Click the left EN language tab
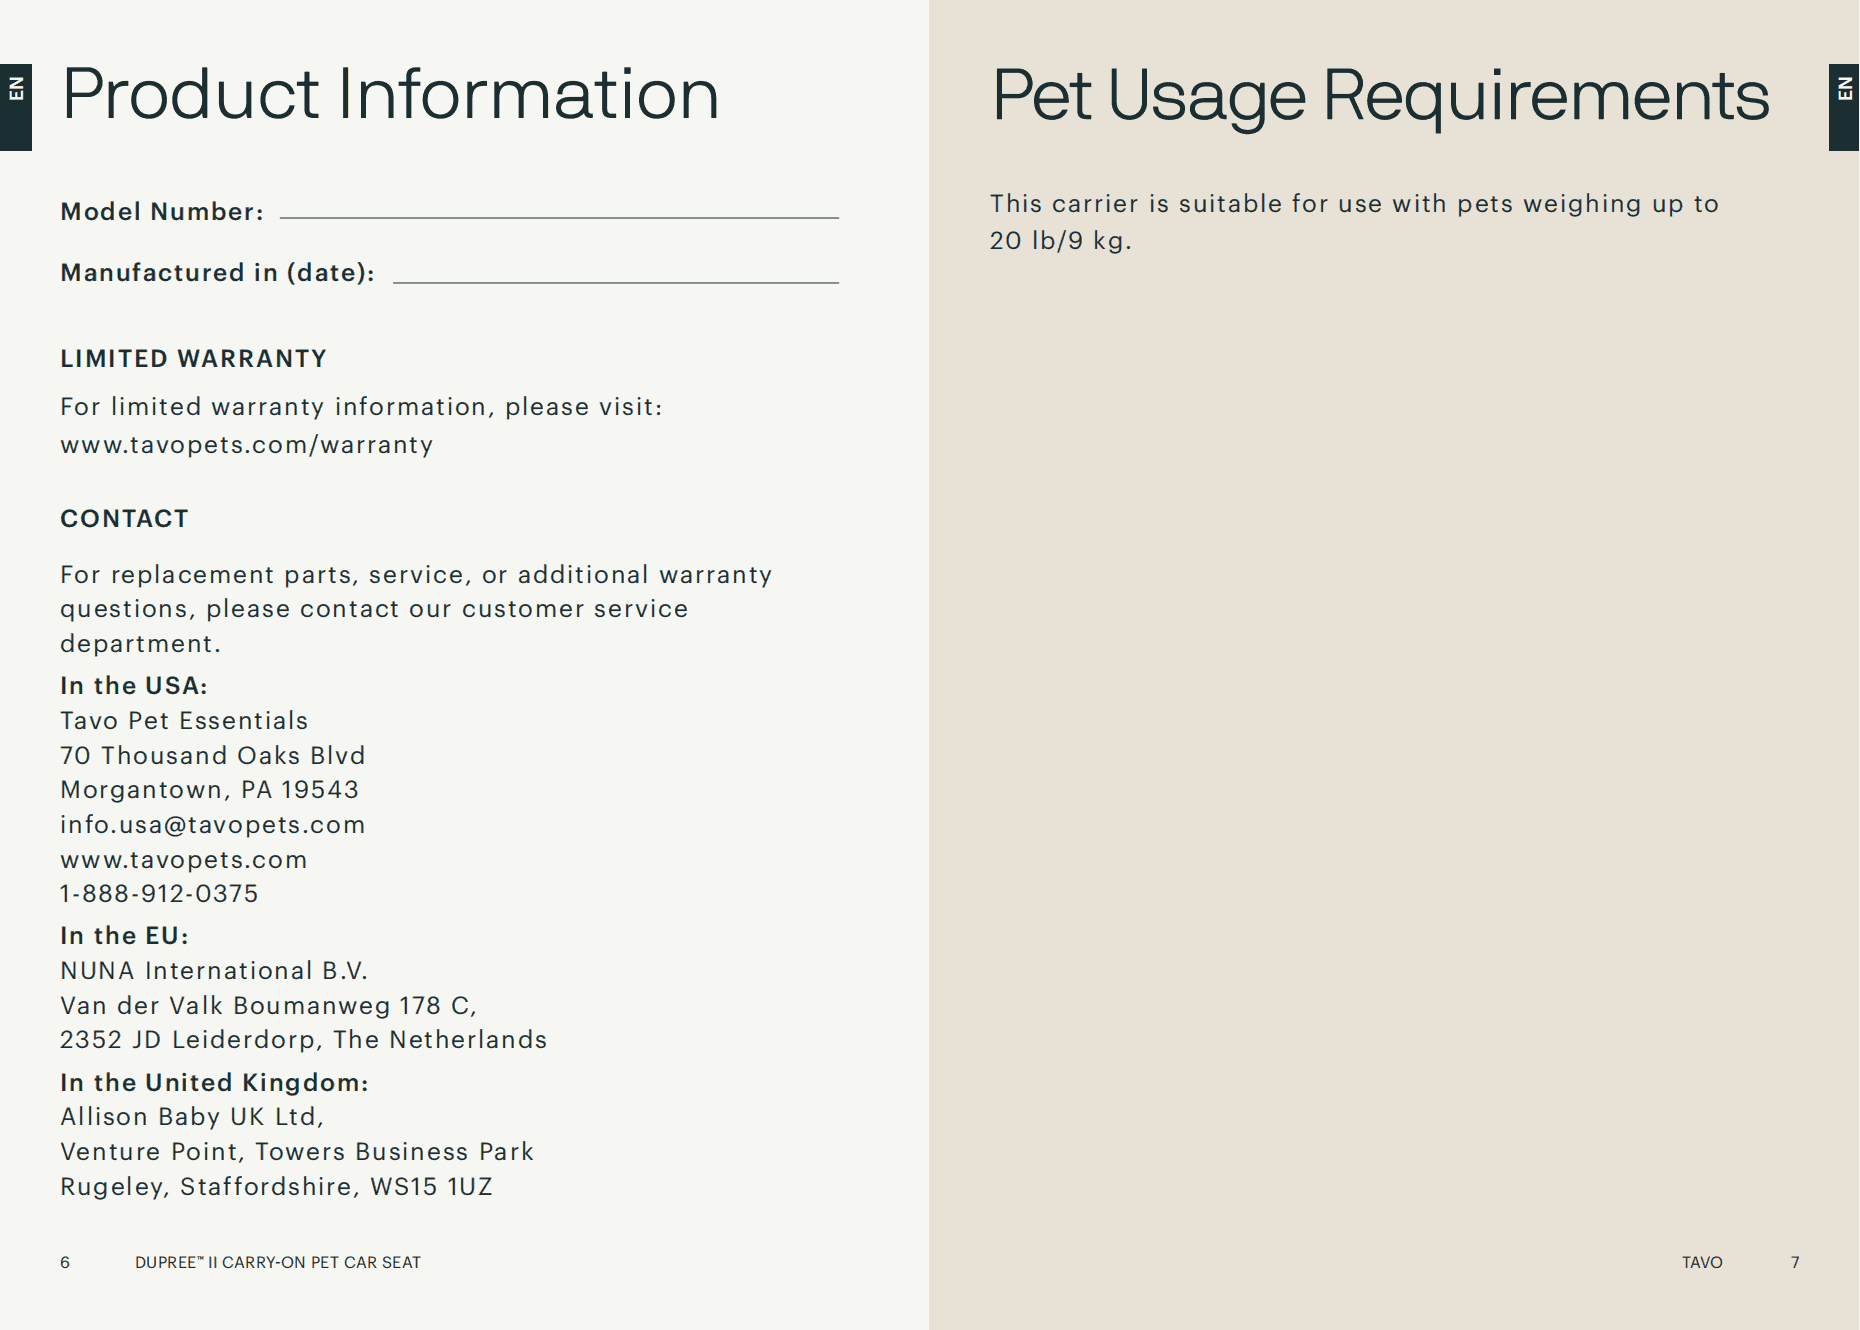This screenshot has width=1860, height=1330. click(16, 106)
